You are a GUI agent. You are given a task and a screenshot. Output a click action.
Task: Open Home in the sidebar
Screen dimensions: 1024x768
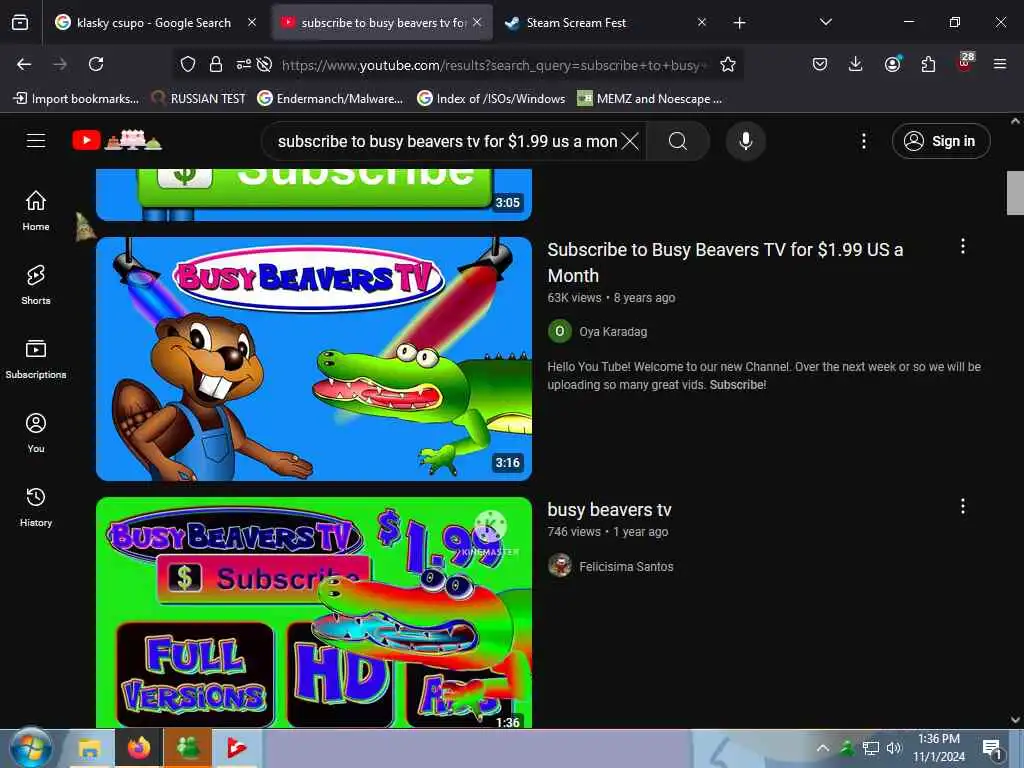[x=36, y=210]
